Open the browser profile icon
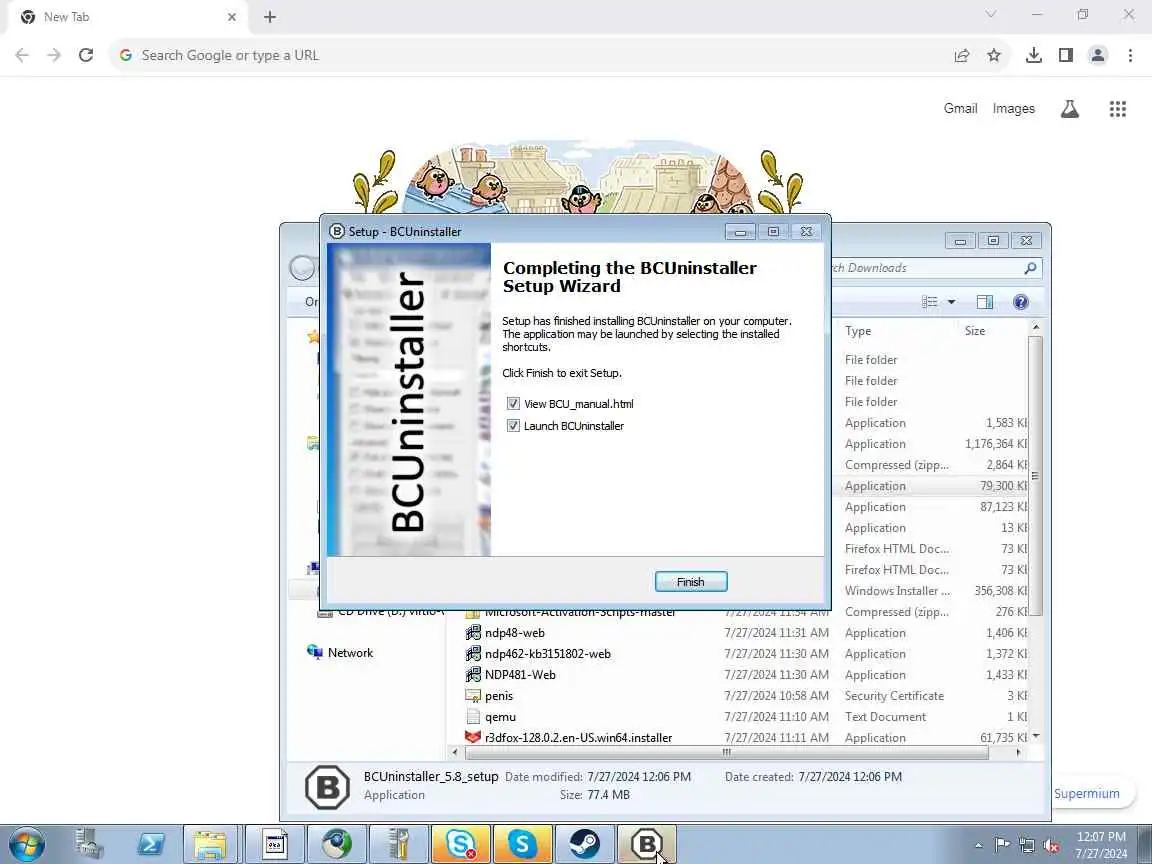Viewport: 1152px width, 864px height. tap(1098, 55)
